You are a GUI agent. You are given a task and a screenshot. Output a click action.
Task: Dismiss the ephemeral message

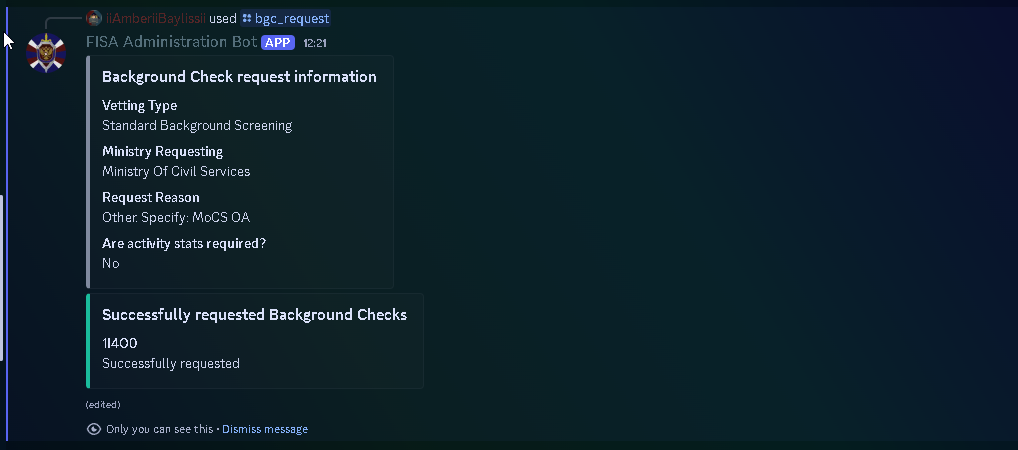(265, 429)
